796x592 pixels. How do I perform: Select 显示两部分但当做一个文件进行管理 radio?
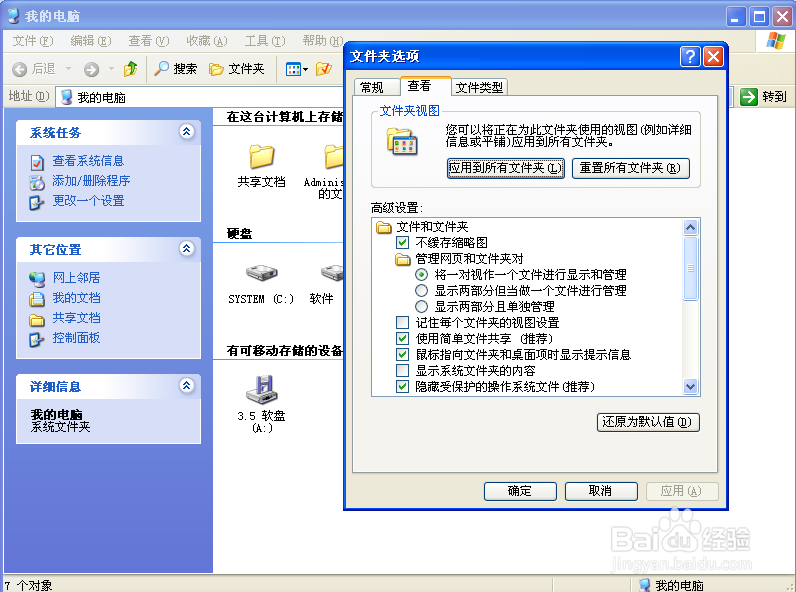[x=421, y=290]
